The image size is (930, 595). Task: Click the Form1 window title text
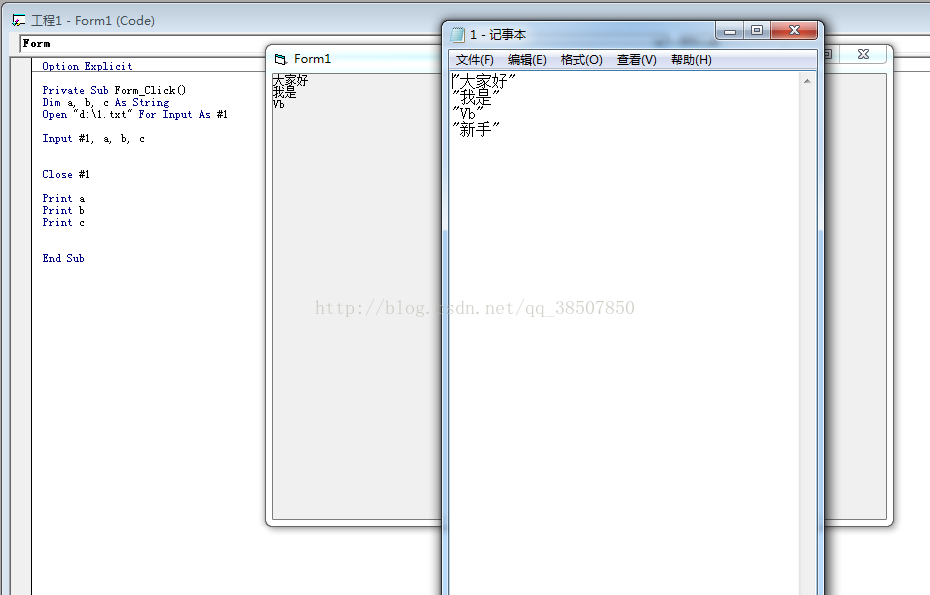[x=313, y=59]
